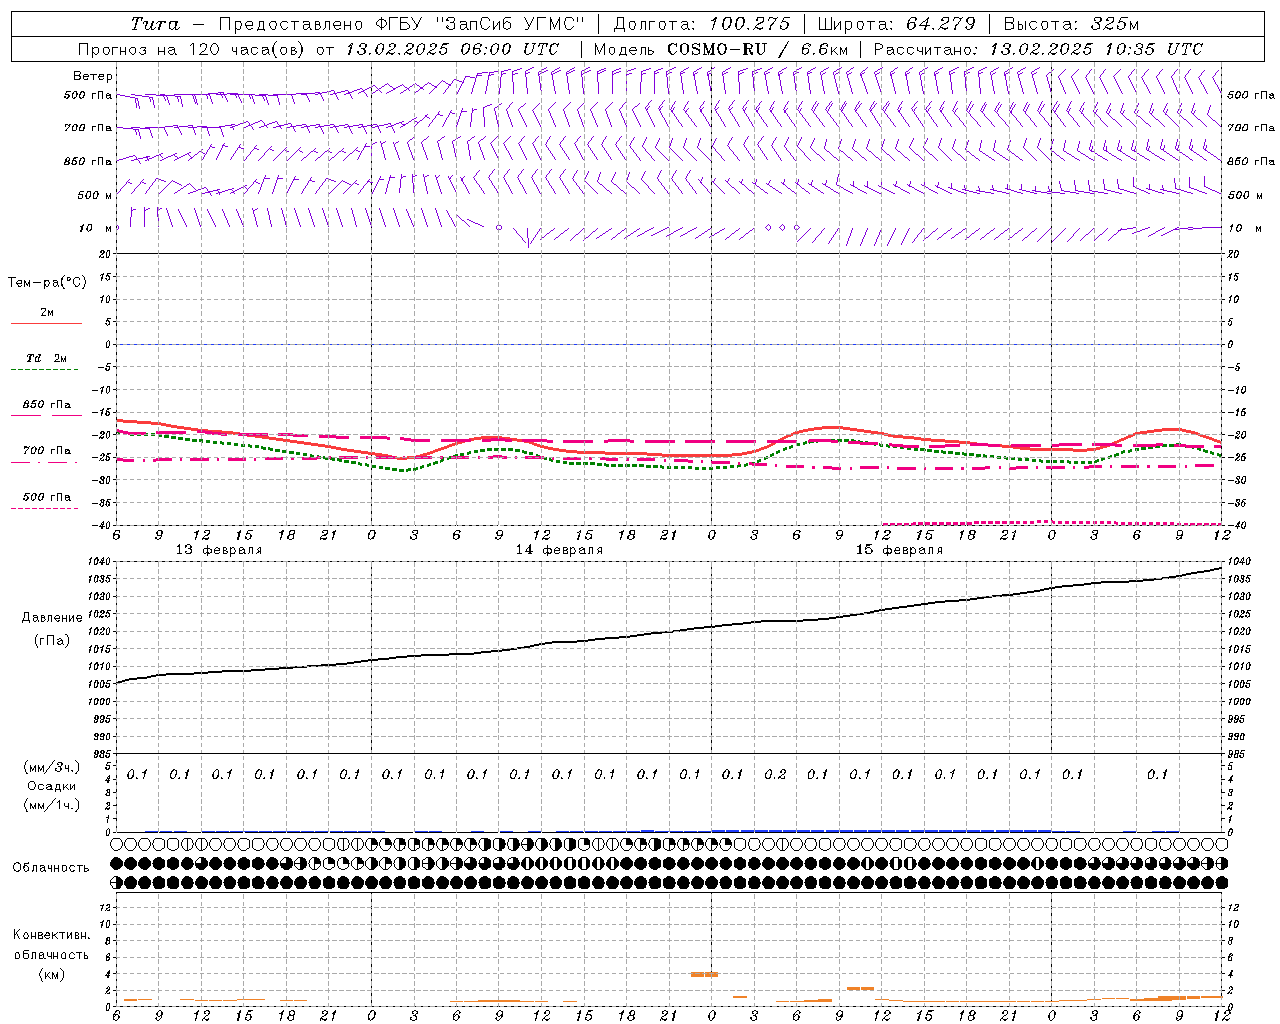The image size is (1280, 1024).
Task: Click the "Тем-ра(°C)" temperature panel label
Action: click(x=47, y=283)
